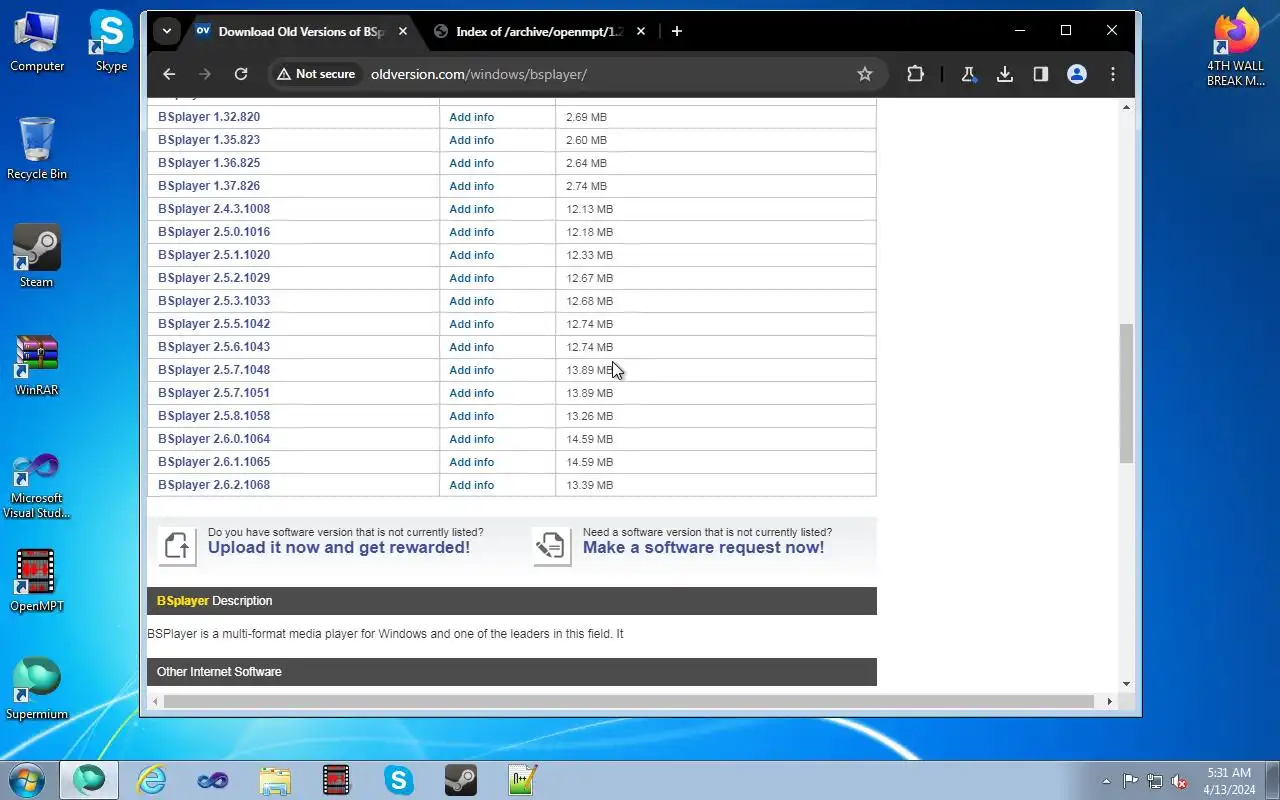Switch to Index of /archive/openmpt tab
This screenshot has width=1280, height=800.
coord(540,31)
